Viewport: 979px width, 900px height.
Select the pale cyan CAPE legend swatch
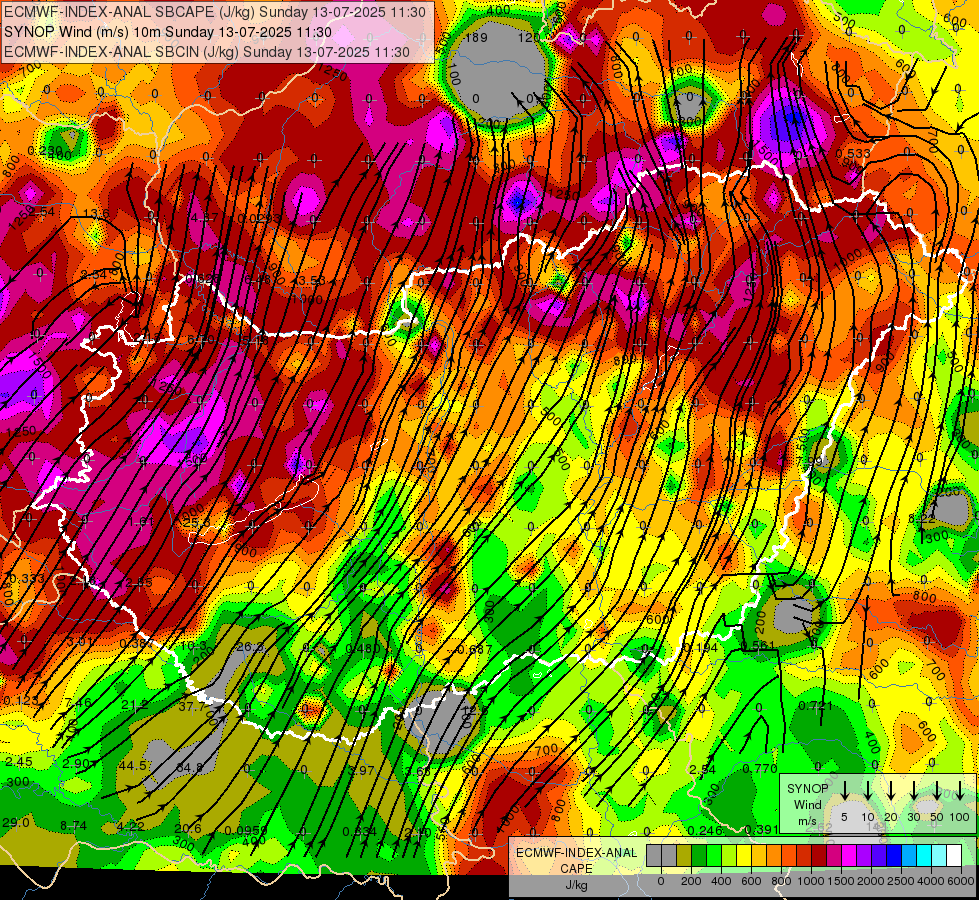coord(938,855)
